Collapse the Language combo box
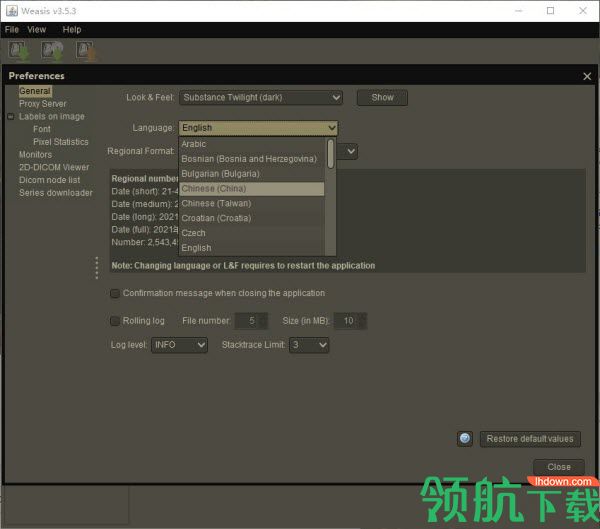 258,127
